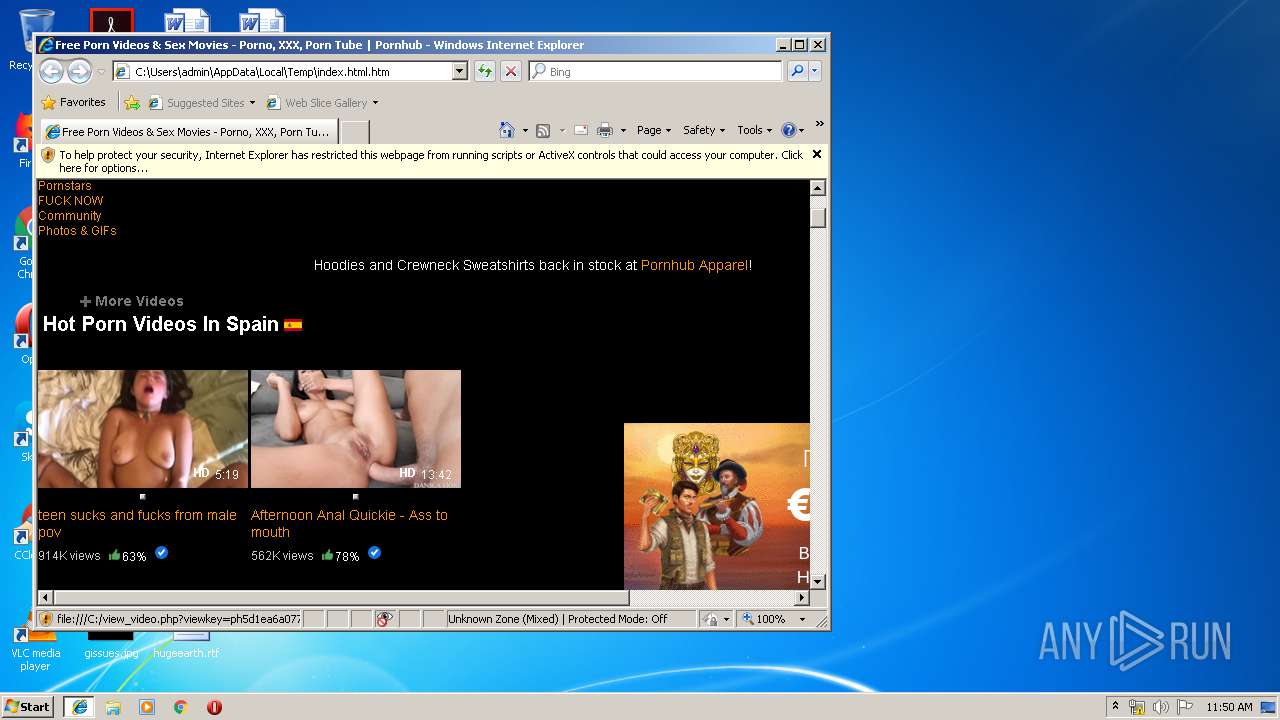Click the Start button
This screenshot has height=720, width=1280.
28,707
